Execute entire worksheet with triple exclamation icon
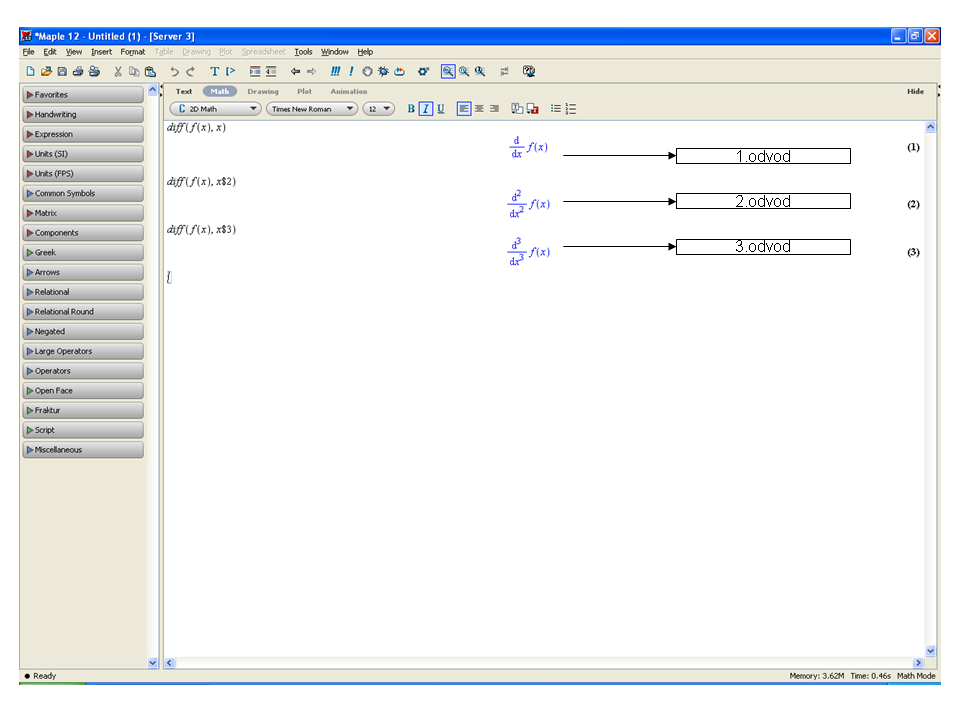This screenshot has width=960, height=720. 336,71
